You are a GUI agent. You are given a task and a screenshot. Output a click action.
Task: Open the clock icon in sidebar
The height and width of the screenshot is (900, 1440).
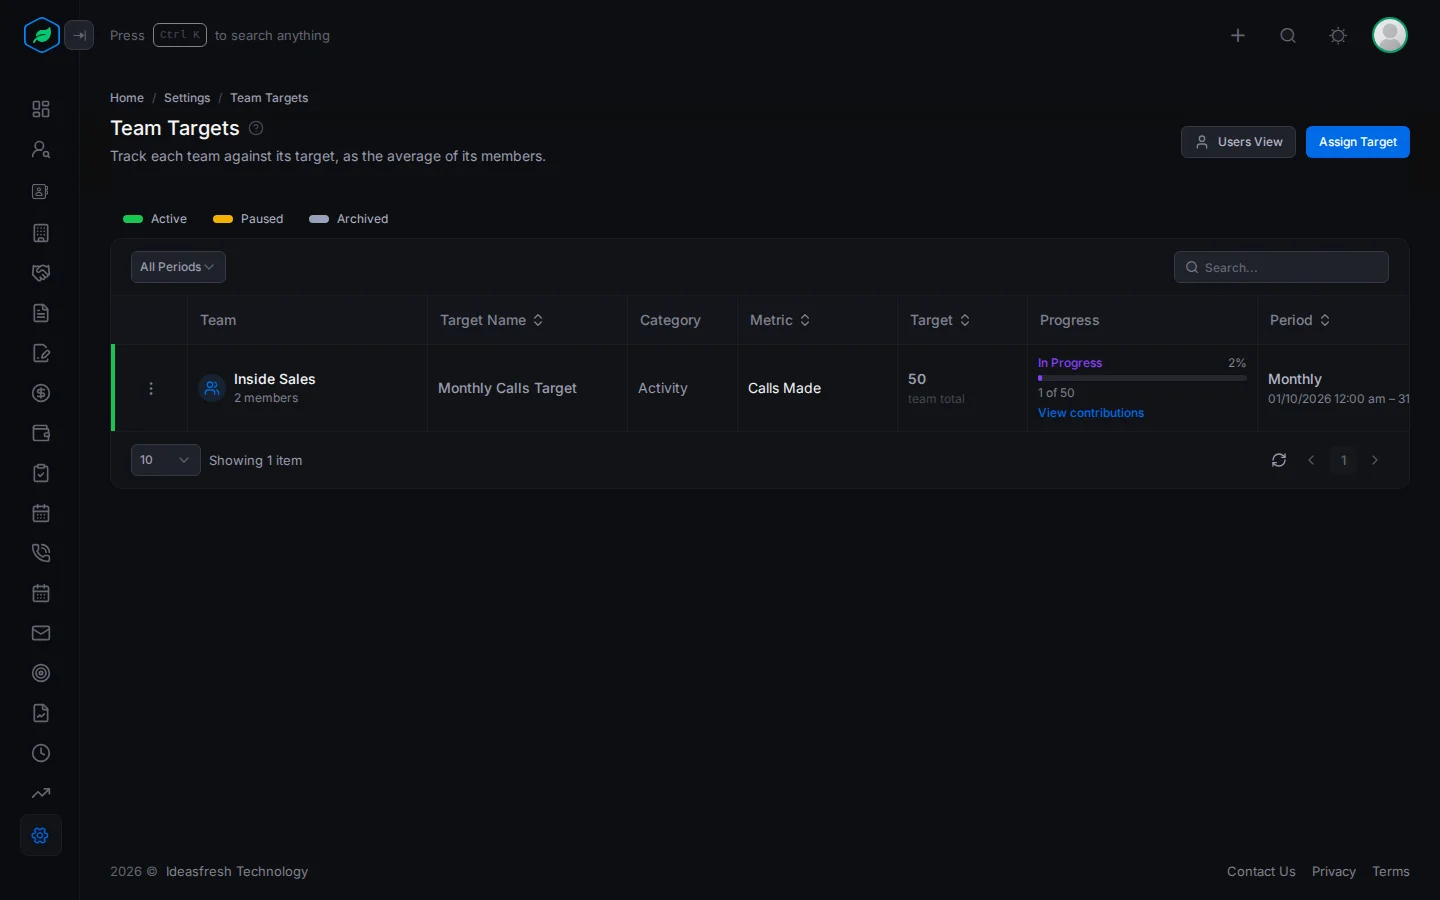click(41, 753)
